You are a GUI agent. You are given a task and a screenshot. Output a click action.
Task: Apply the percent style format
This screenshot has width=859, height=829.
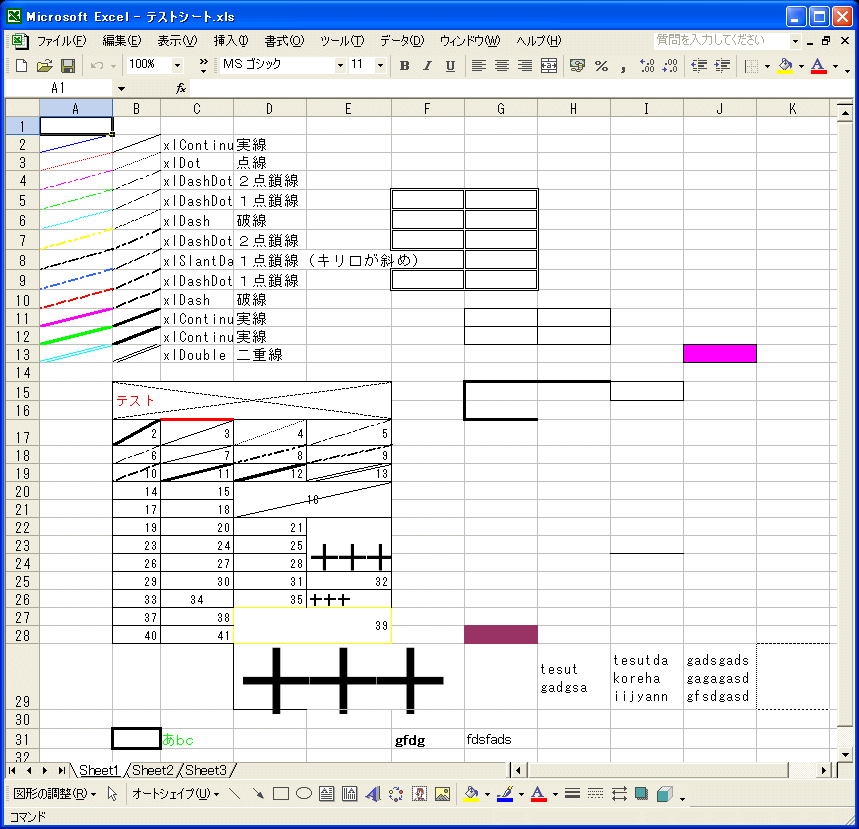[601, 65]
